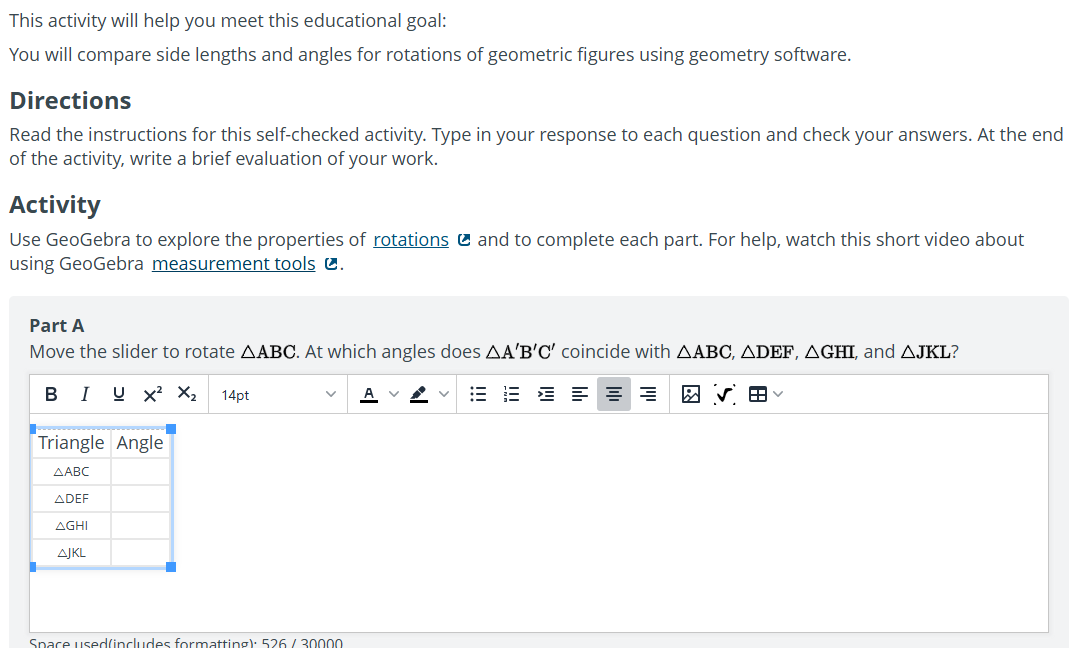This screenshot has width=1077, height=648.
Task: Insert a numbered list
Action: coord(512,394)
